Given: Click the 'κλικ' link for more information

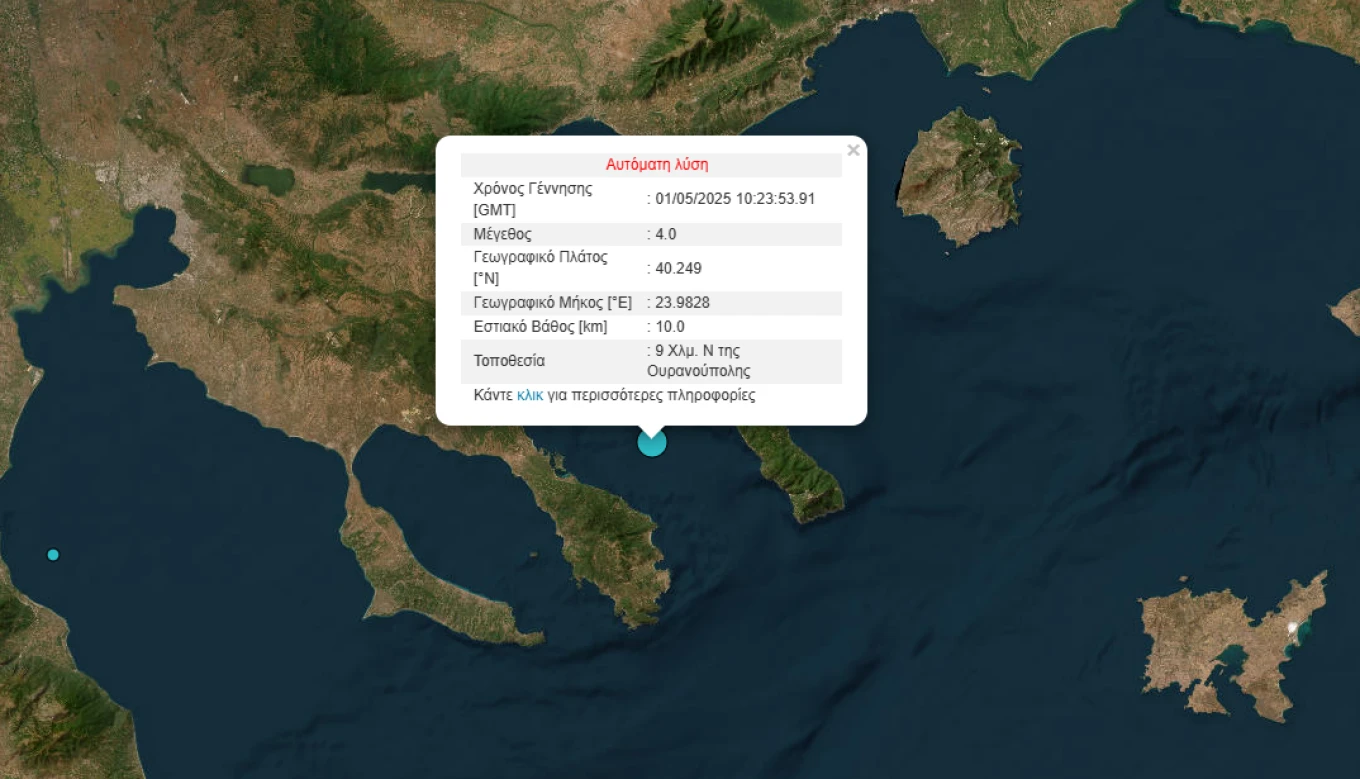Looking at the screenshot, I should coord(530,395).
